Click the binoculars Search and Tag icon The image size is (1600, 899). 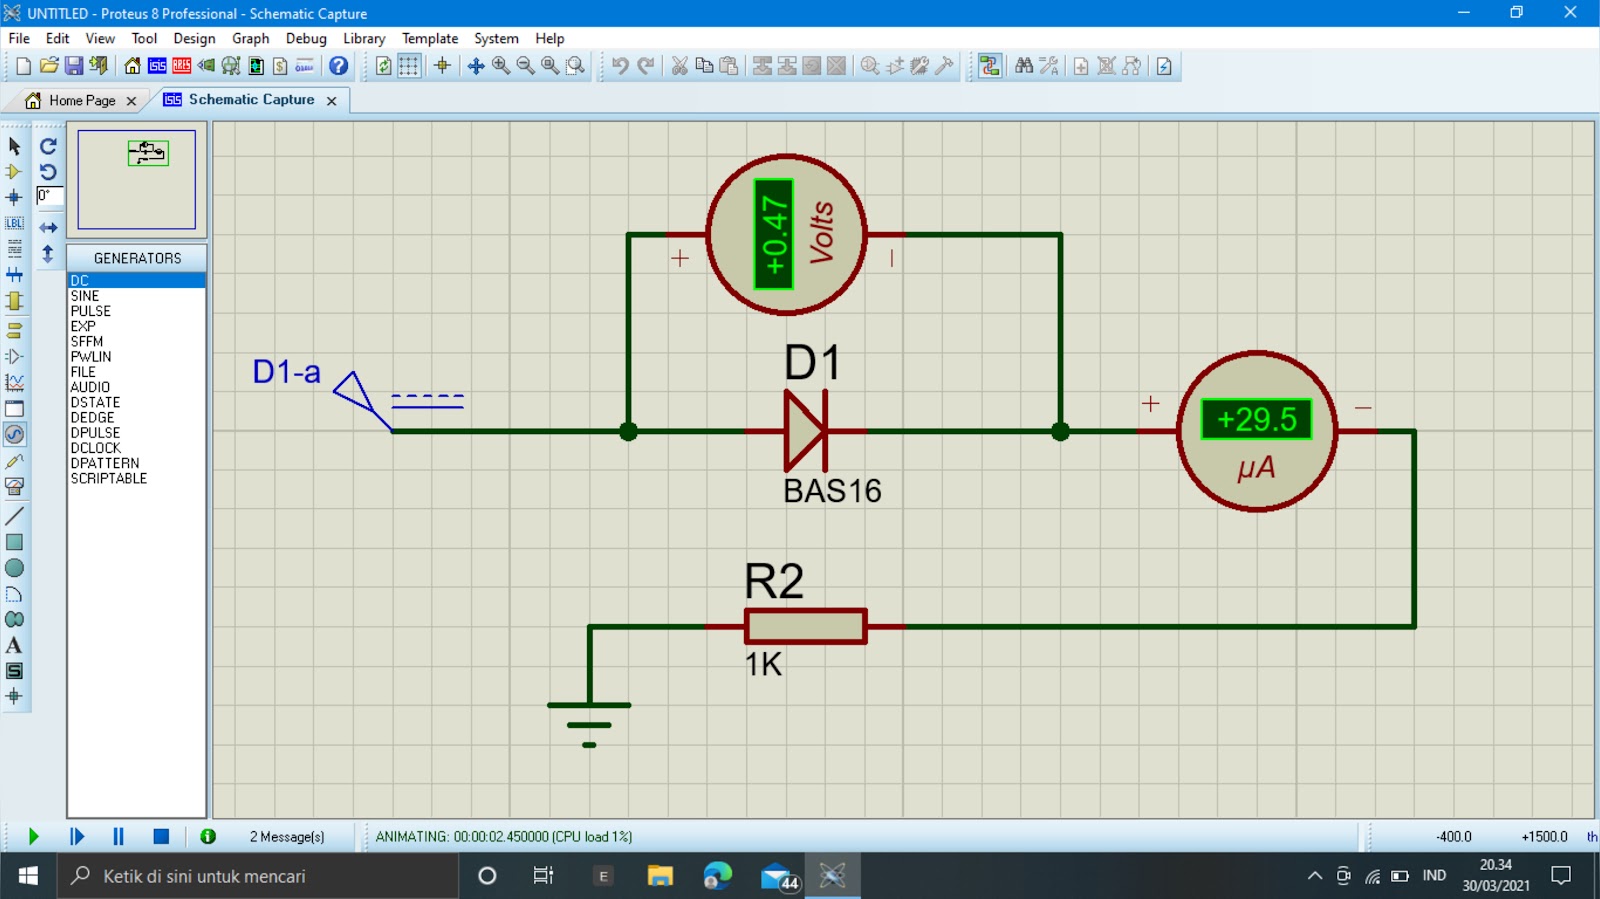click(1024, 66)
